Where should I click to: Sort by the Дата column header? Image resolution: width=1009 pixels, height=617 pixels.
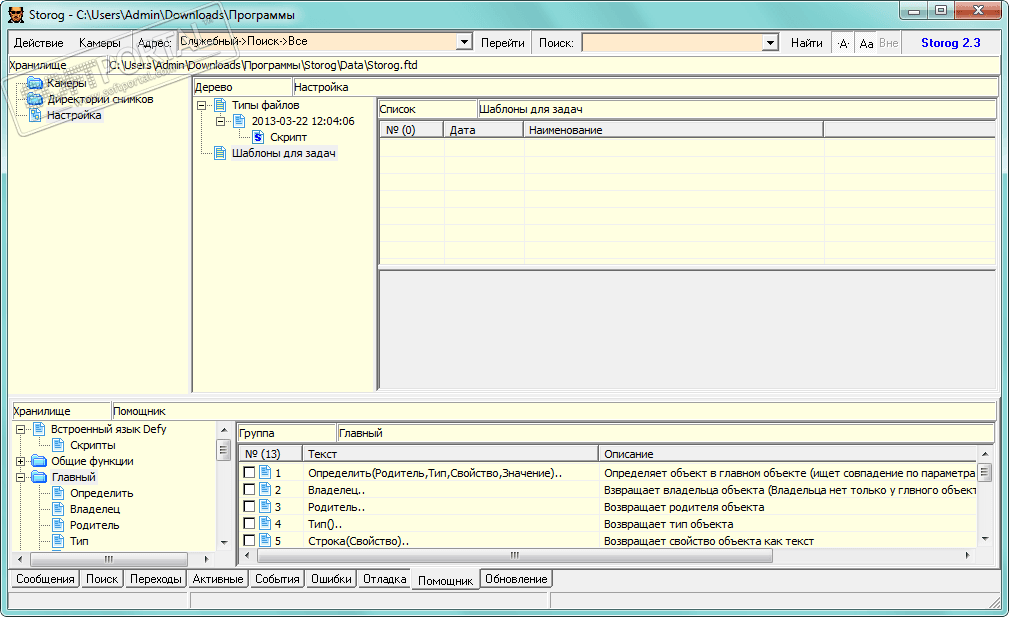483,130
